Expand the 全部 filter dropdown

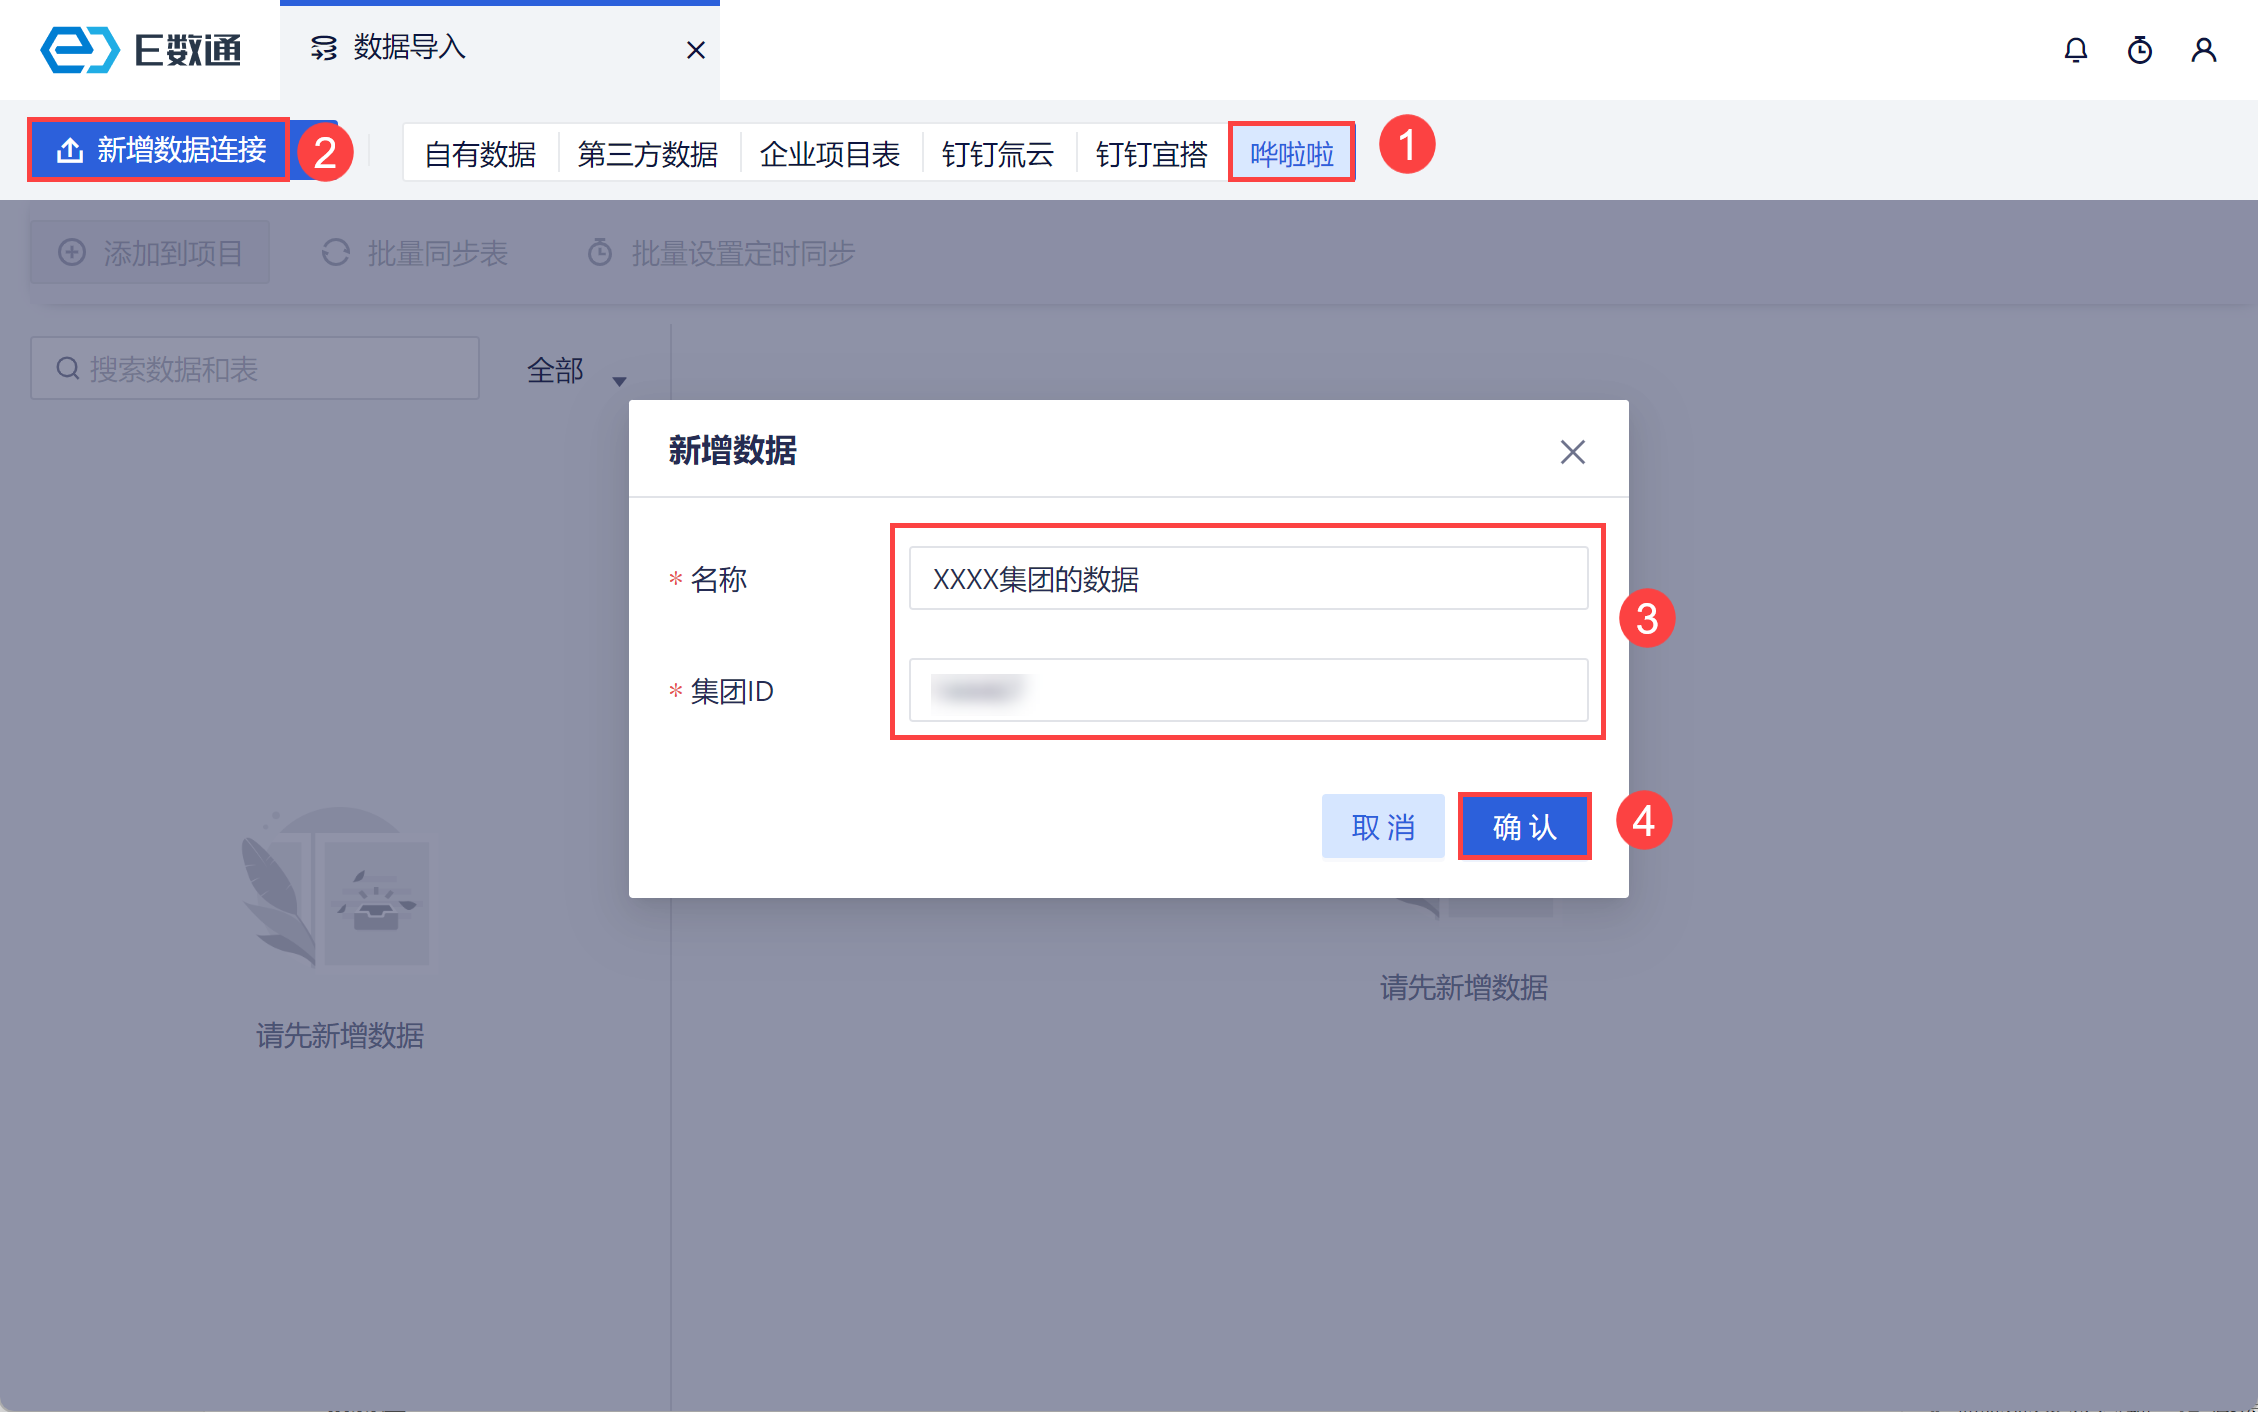pos(576,371)
